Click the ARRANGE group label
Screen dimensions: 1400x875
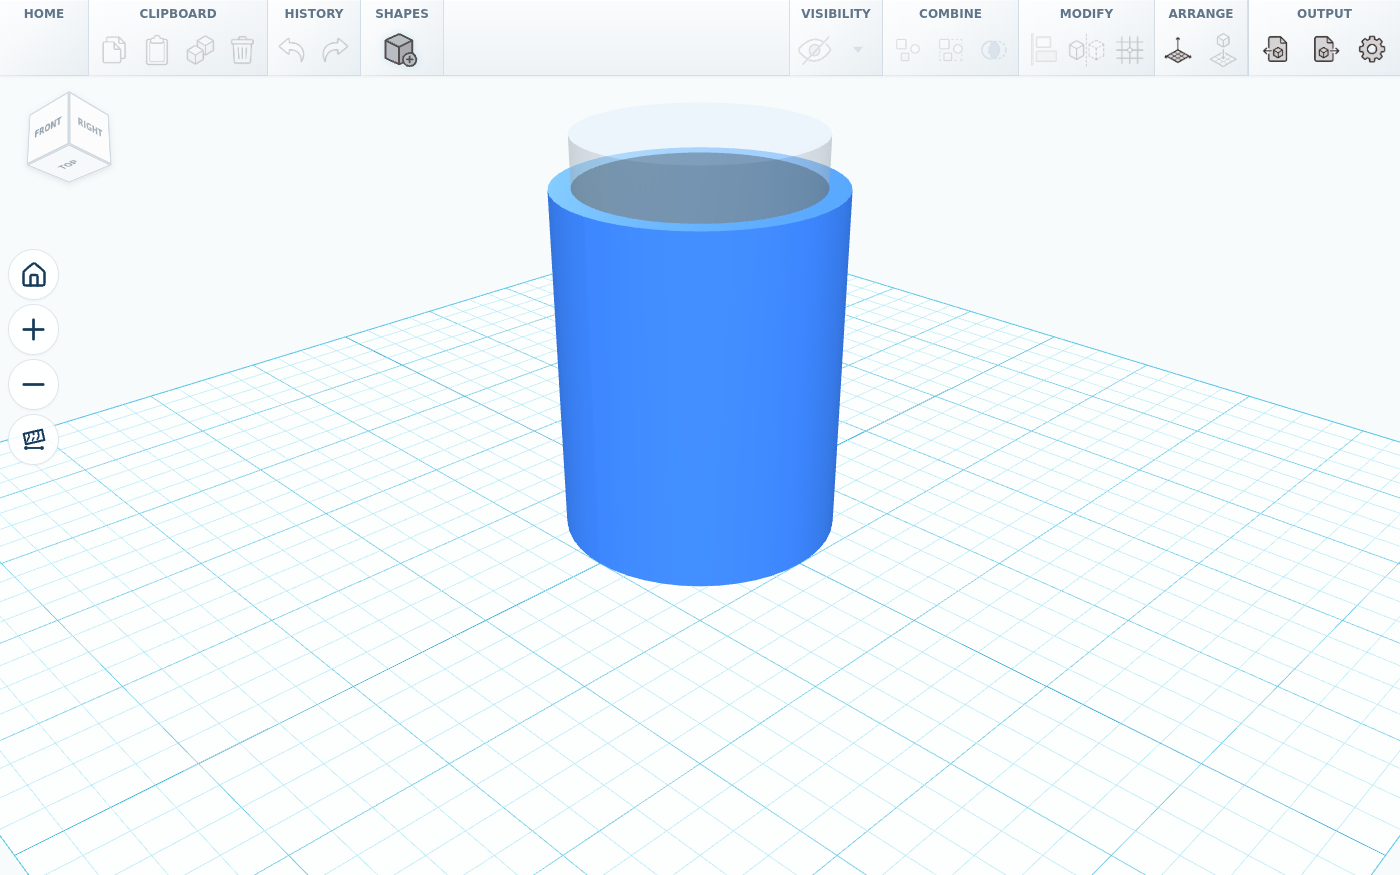pos(1201,14)
